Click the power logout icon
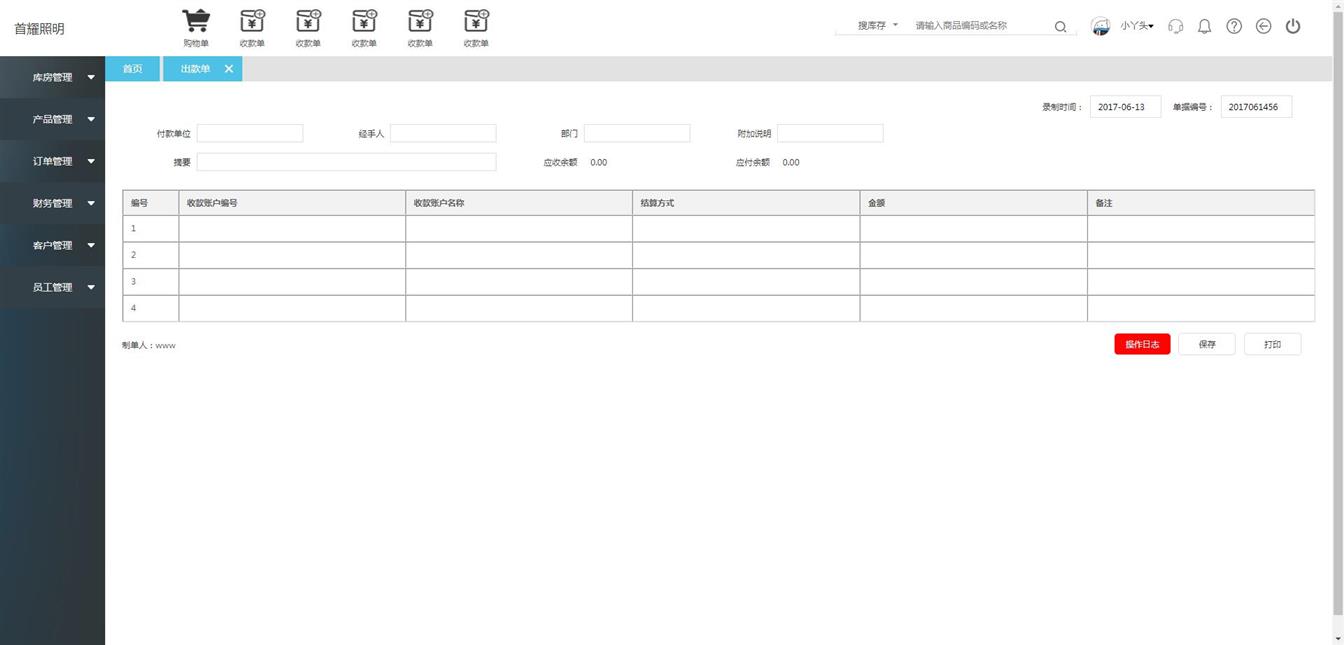This screenshot has width=1344, height=645. [x=1293, y=27]
